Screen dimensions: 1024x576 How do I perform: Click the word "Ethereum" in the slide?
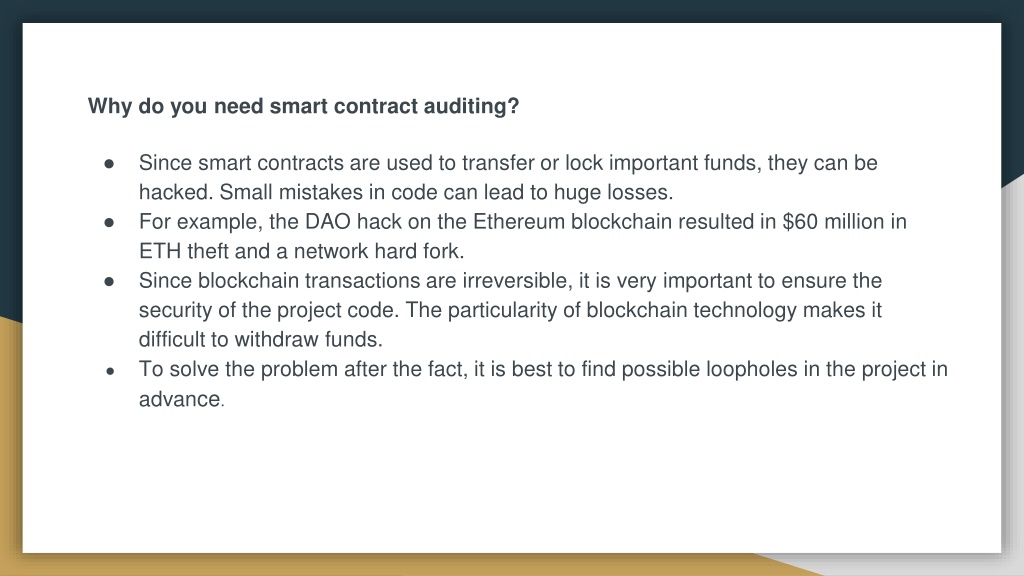519,221
